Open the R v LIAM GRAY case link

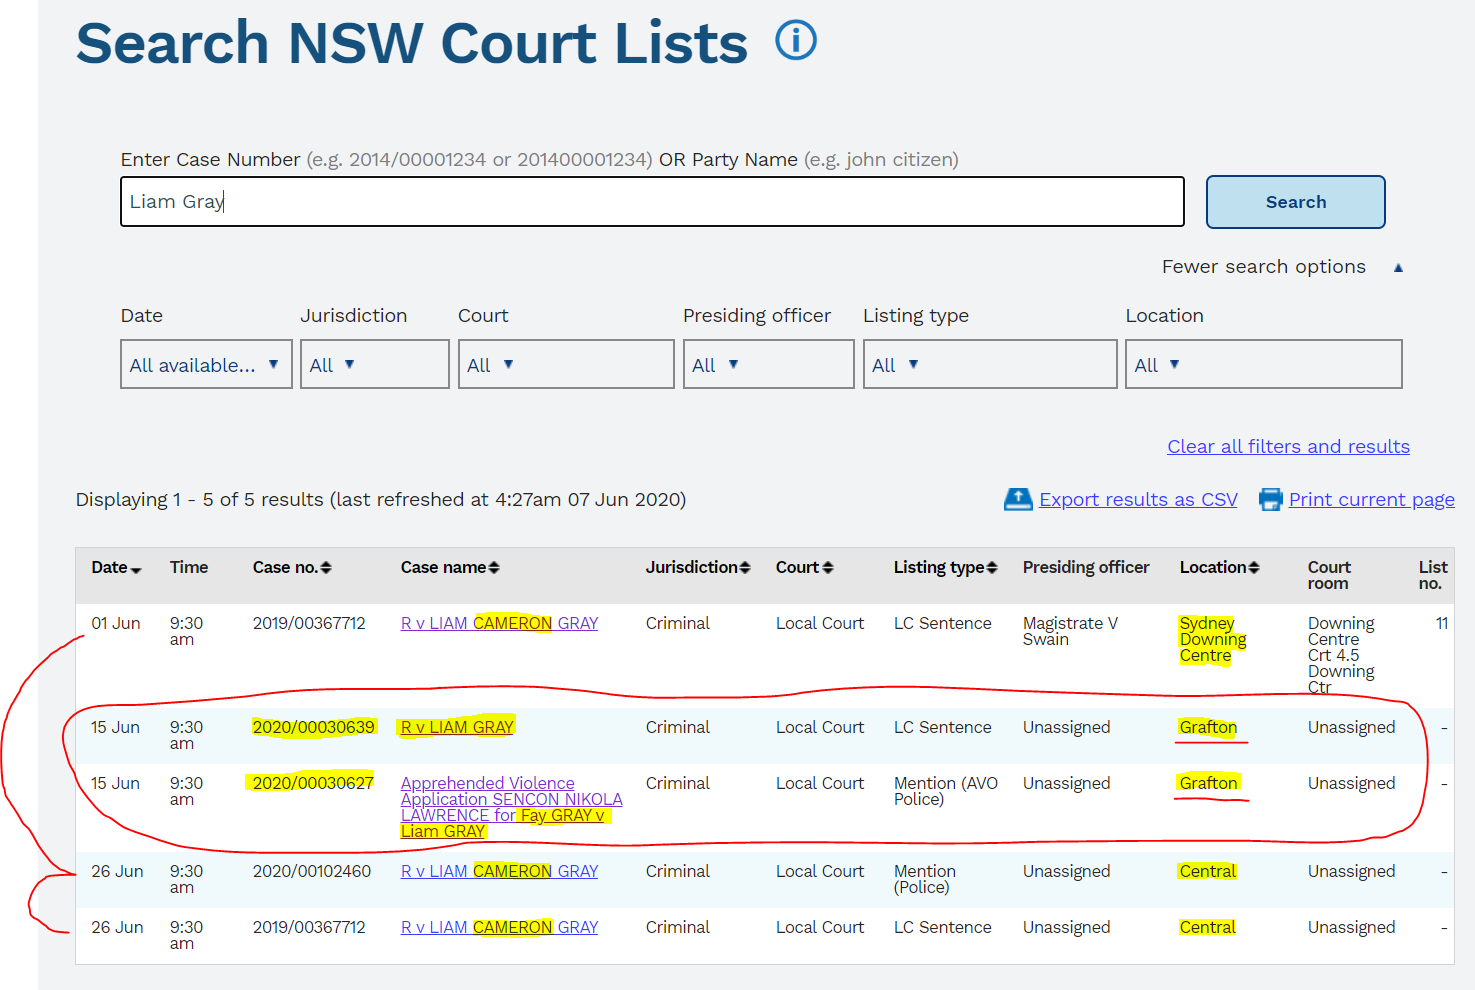[x=457, y=728]
